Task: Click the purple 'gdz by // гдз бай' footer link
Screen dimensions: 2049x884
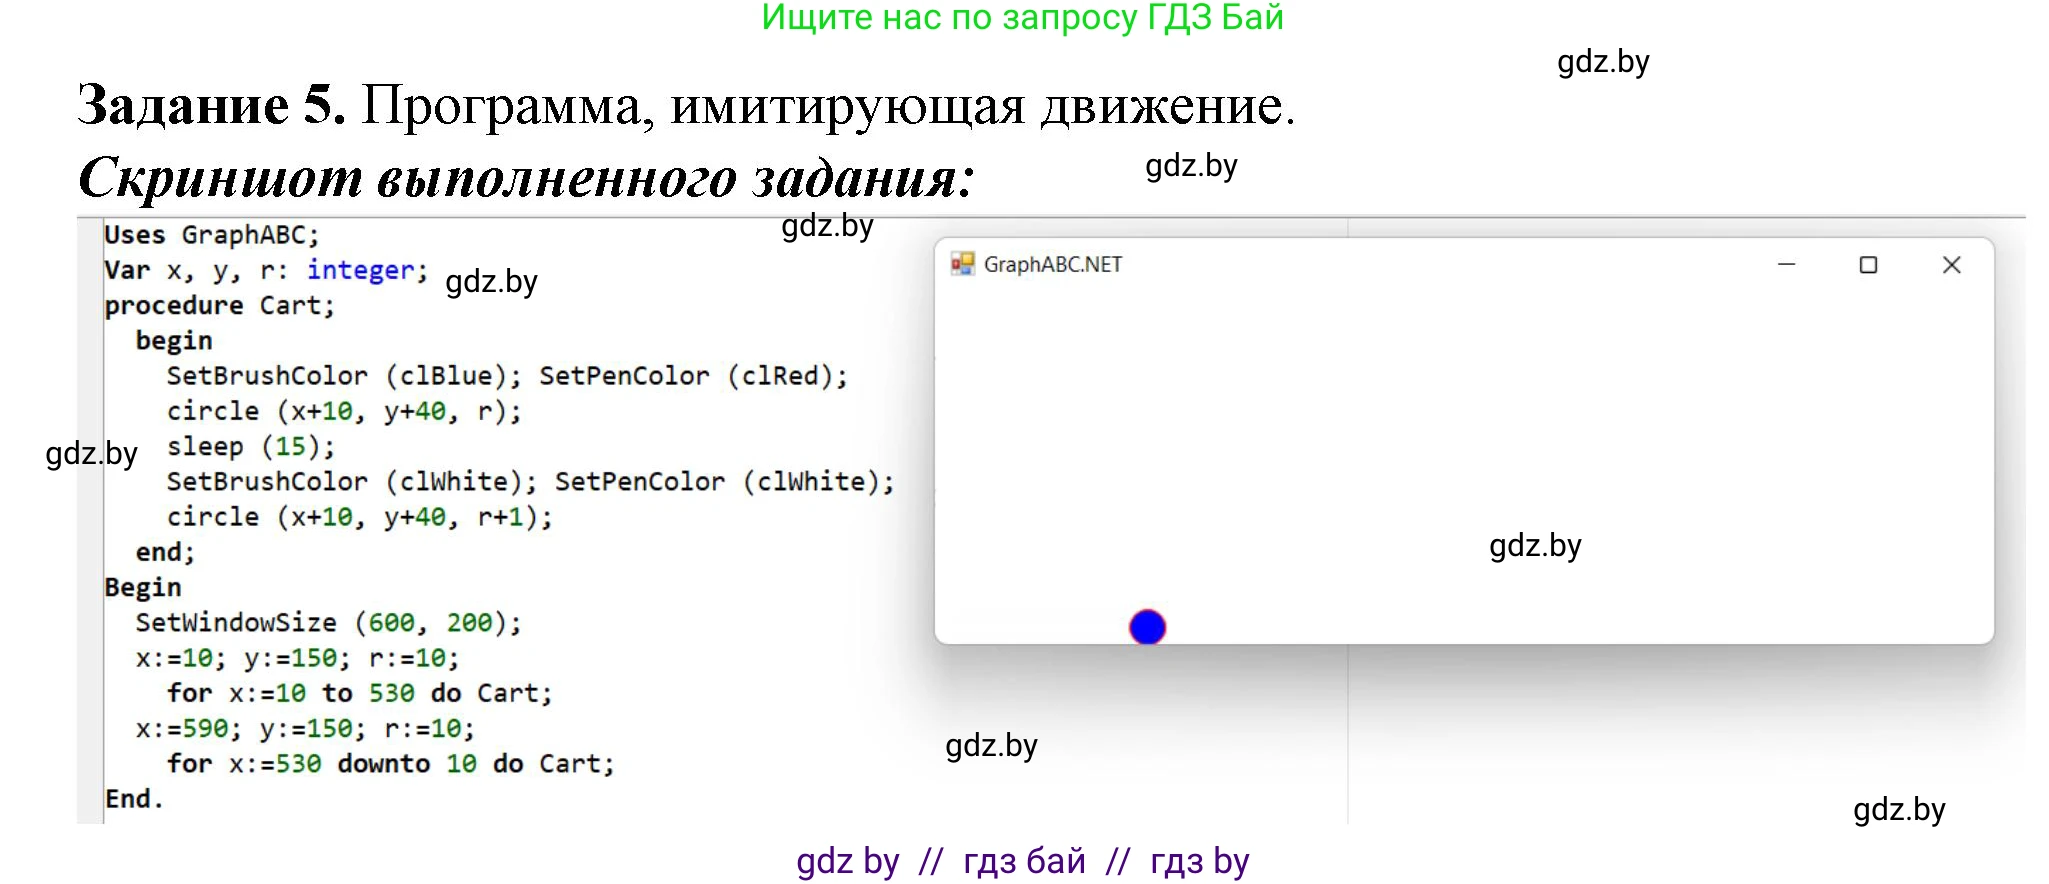Action: point(1022,861)
